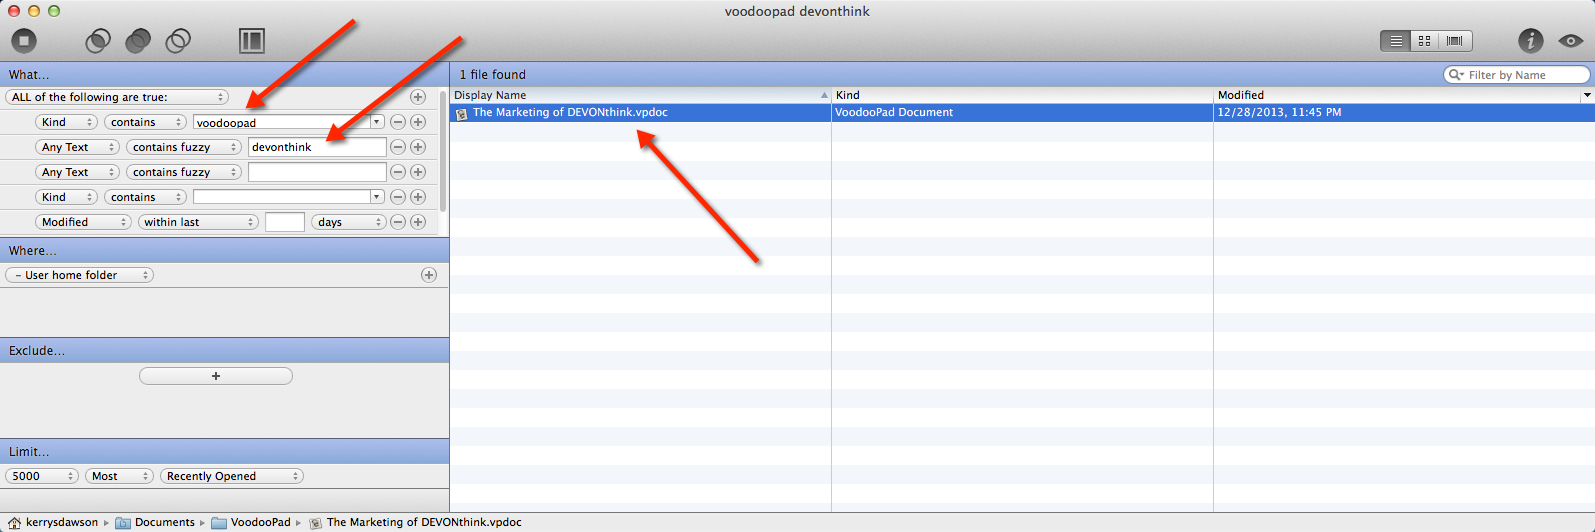Remove the voodoopad Kind criterion row
The width and height of the screenshot is (1595, 532).
(397, 122)
